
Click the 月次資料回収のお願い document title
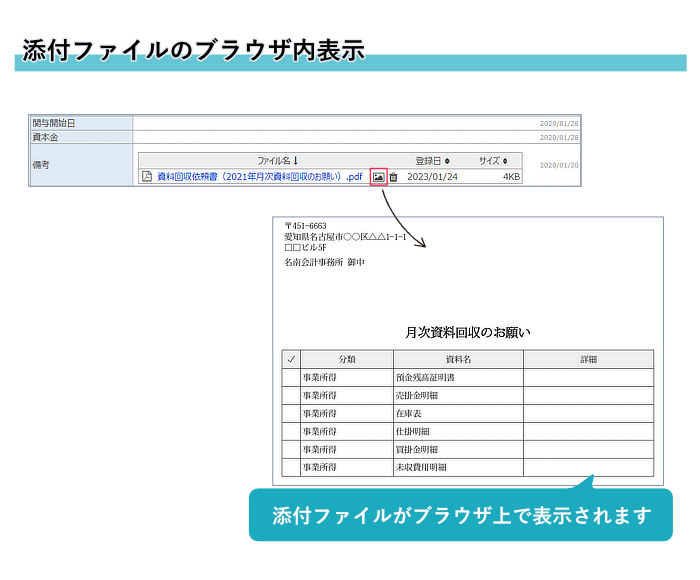[x=467, y=333]
